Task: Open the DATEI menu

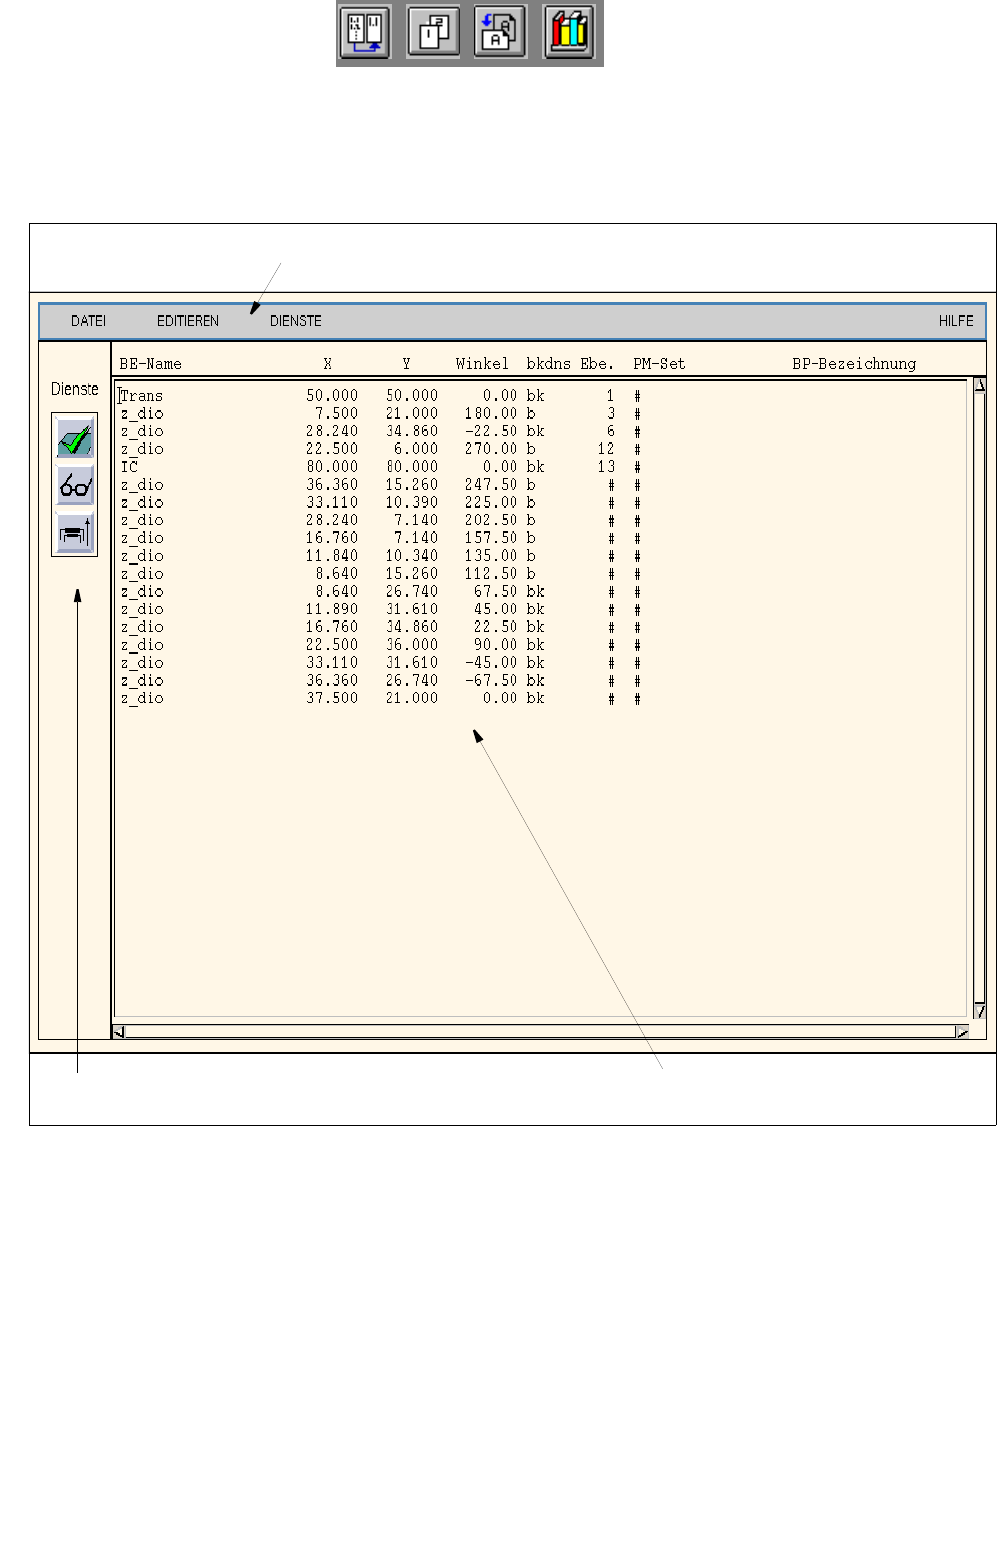Action: [x=88, y=321]
